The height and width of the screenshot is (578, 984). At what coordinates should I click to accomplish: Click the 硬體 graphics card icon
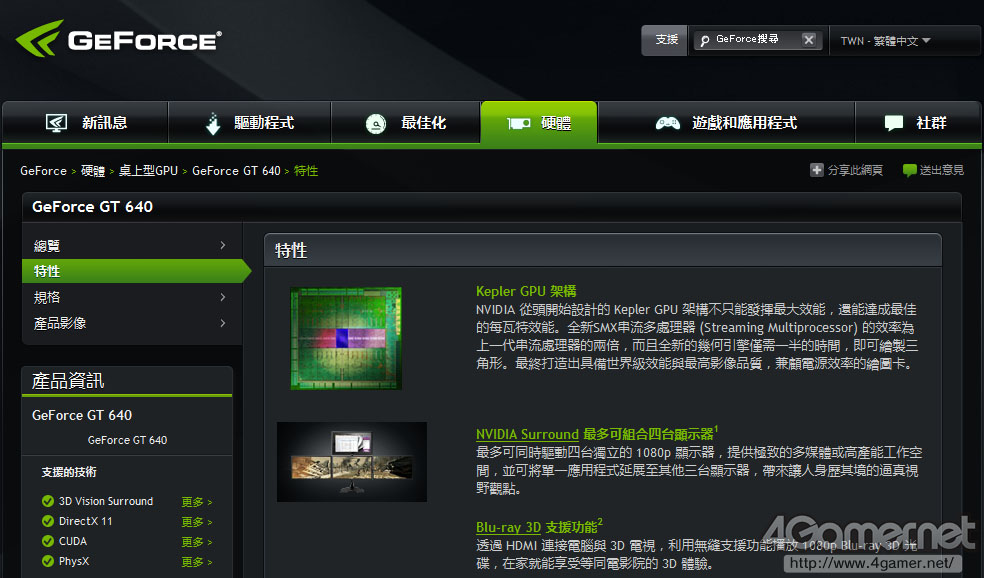coord(519,123)
